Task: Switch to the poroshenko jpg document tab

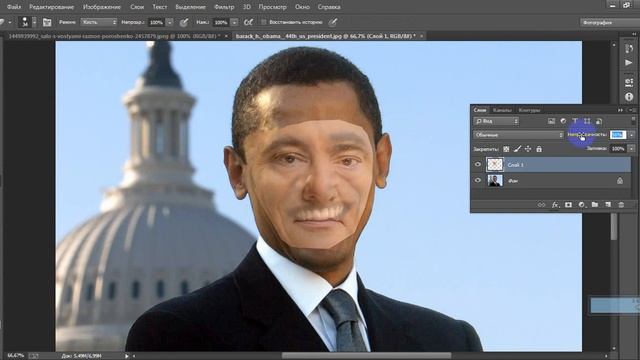Action: 118,36
